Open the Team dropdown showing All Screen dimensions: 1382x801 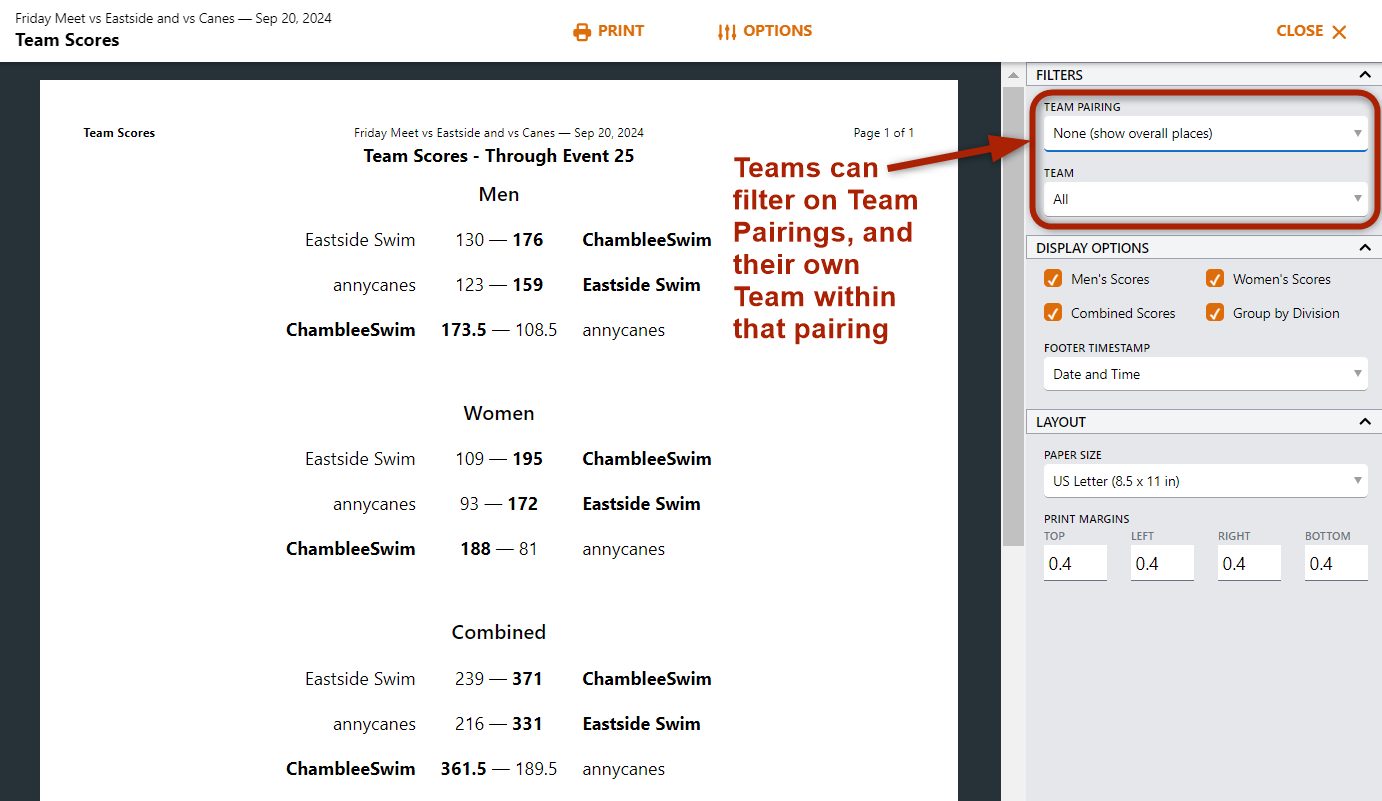(1205, 199)
